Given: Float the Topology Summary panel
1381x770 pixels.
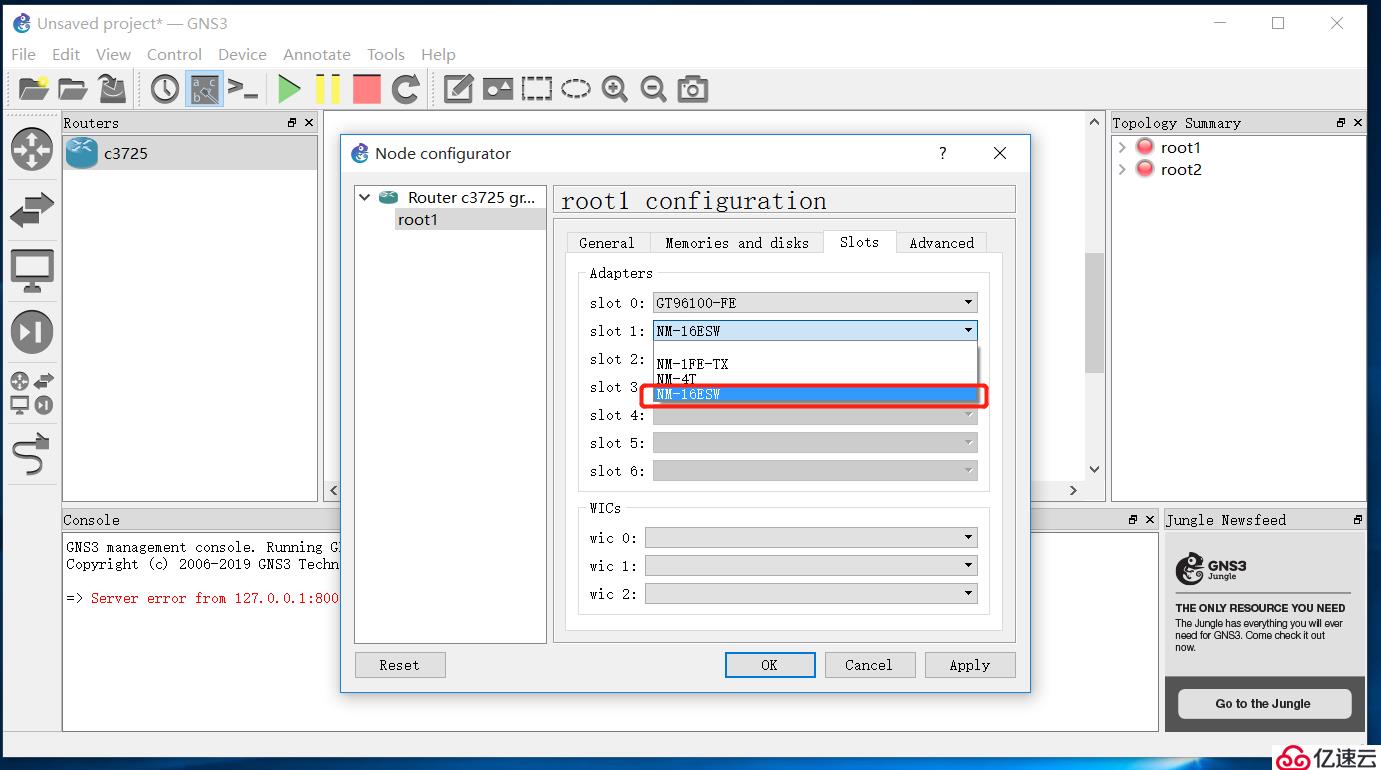Looking at the screenshot, I should click(1341, 123).
